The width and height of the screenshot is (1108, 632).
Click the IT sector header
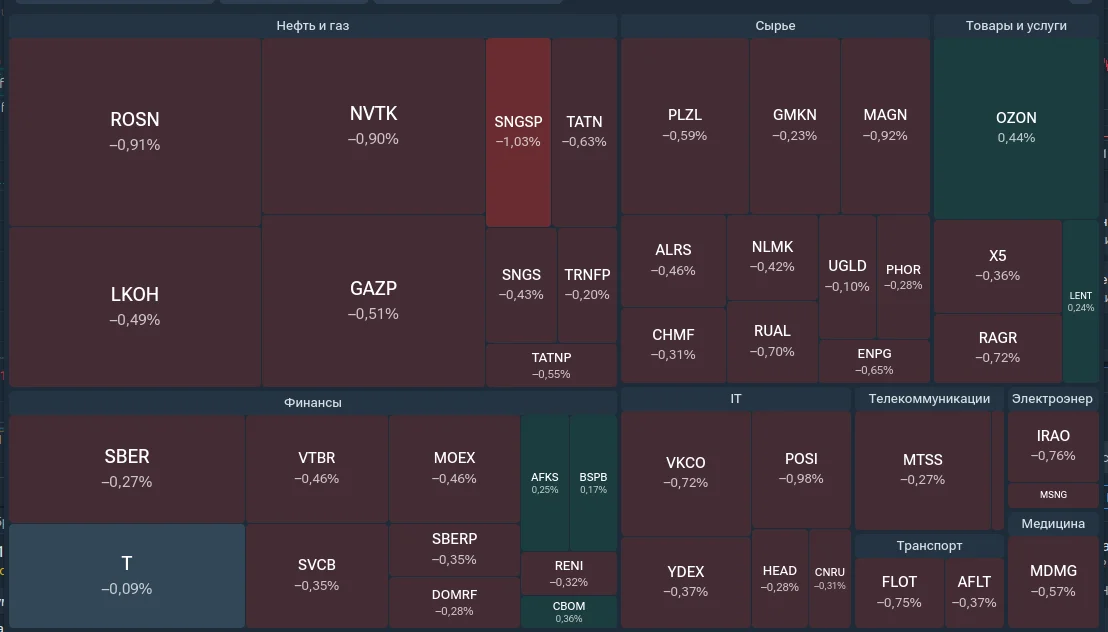pyautogui.click(x=736, y=399)
